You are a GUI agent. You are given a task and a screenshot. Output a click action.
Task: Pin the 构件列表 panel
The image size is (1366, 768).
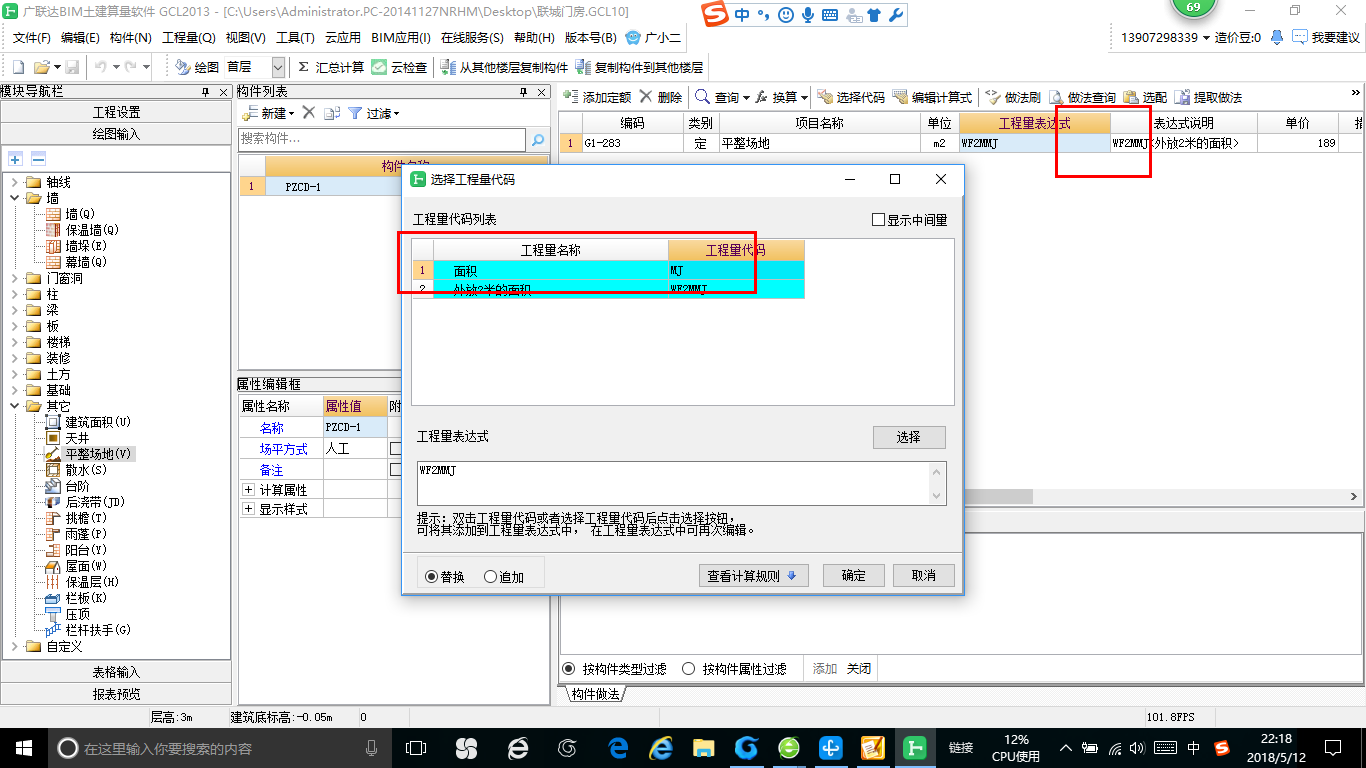[522, 92]
